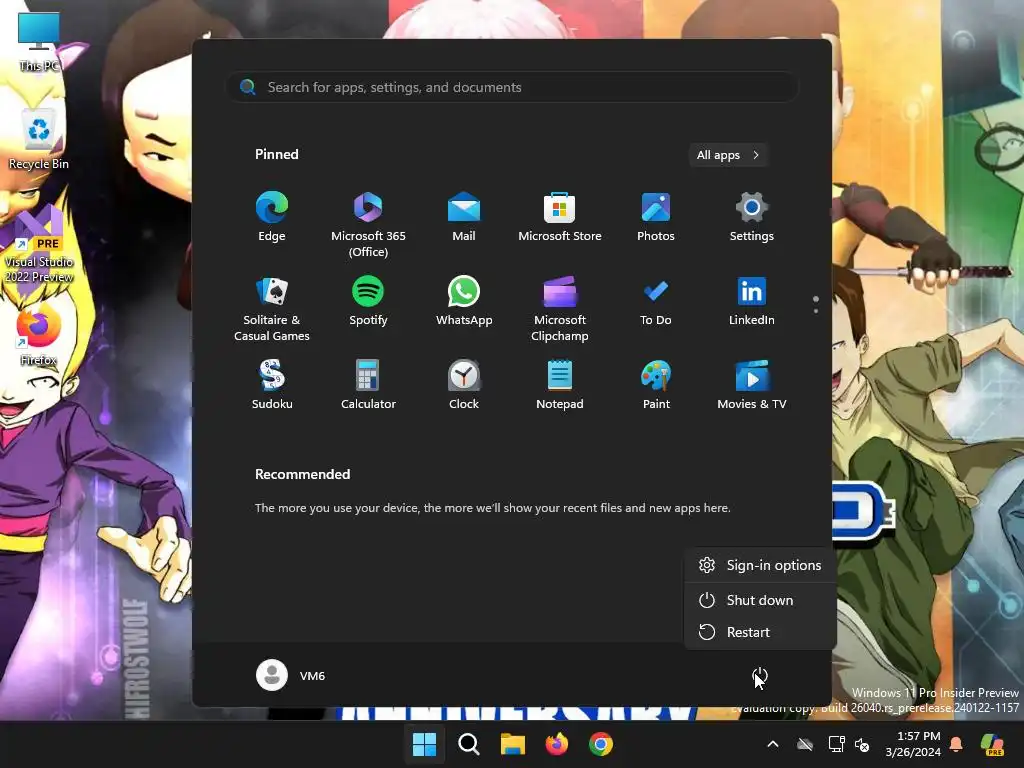Screen dimensions: 1024x768
Task: Open File Explorer from taskbar
Action: (x=513, y=744)
